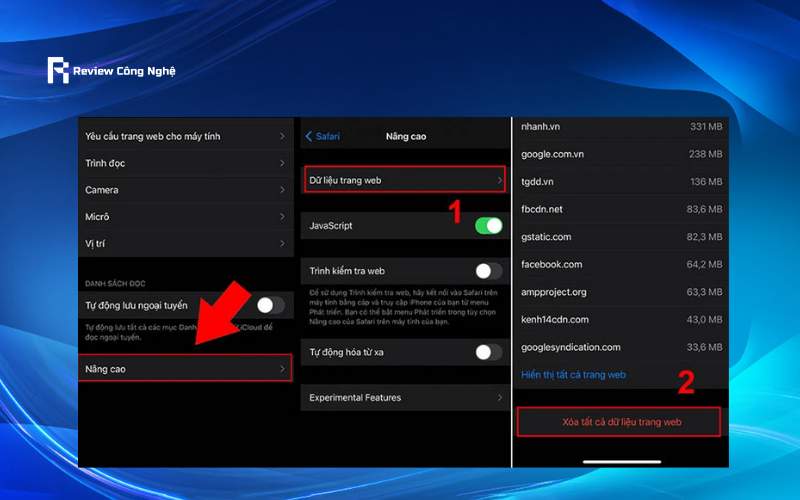Select the kenh14cdn.com website entry
This screenshot has height=500, width=800.
[621, 319]
